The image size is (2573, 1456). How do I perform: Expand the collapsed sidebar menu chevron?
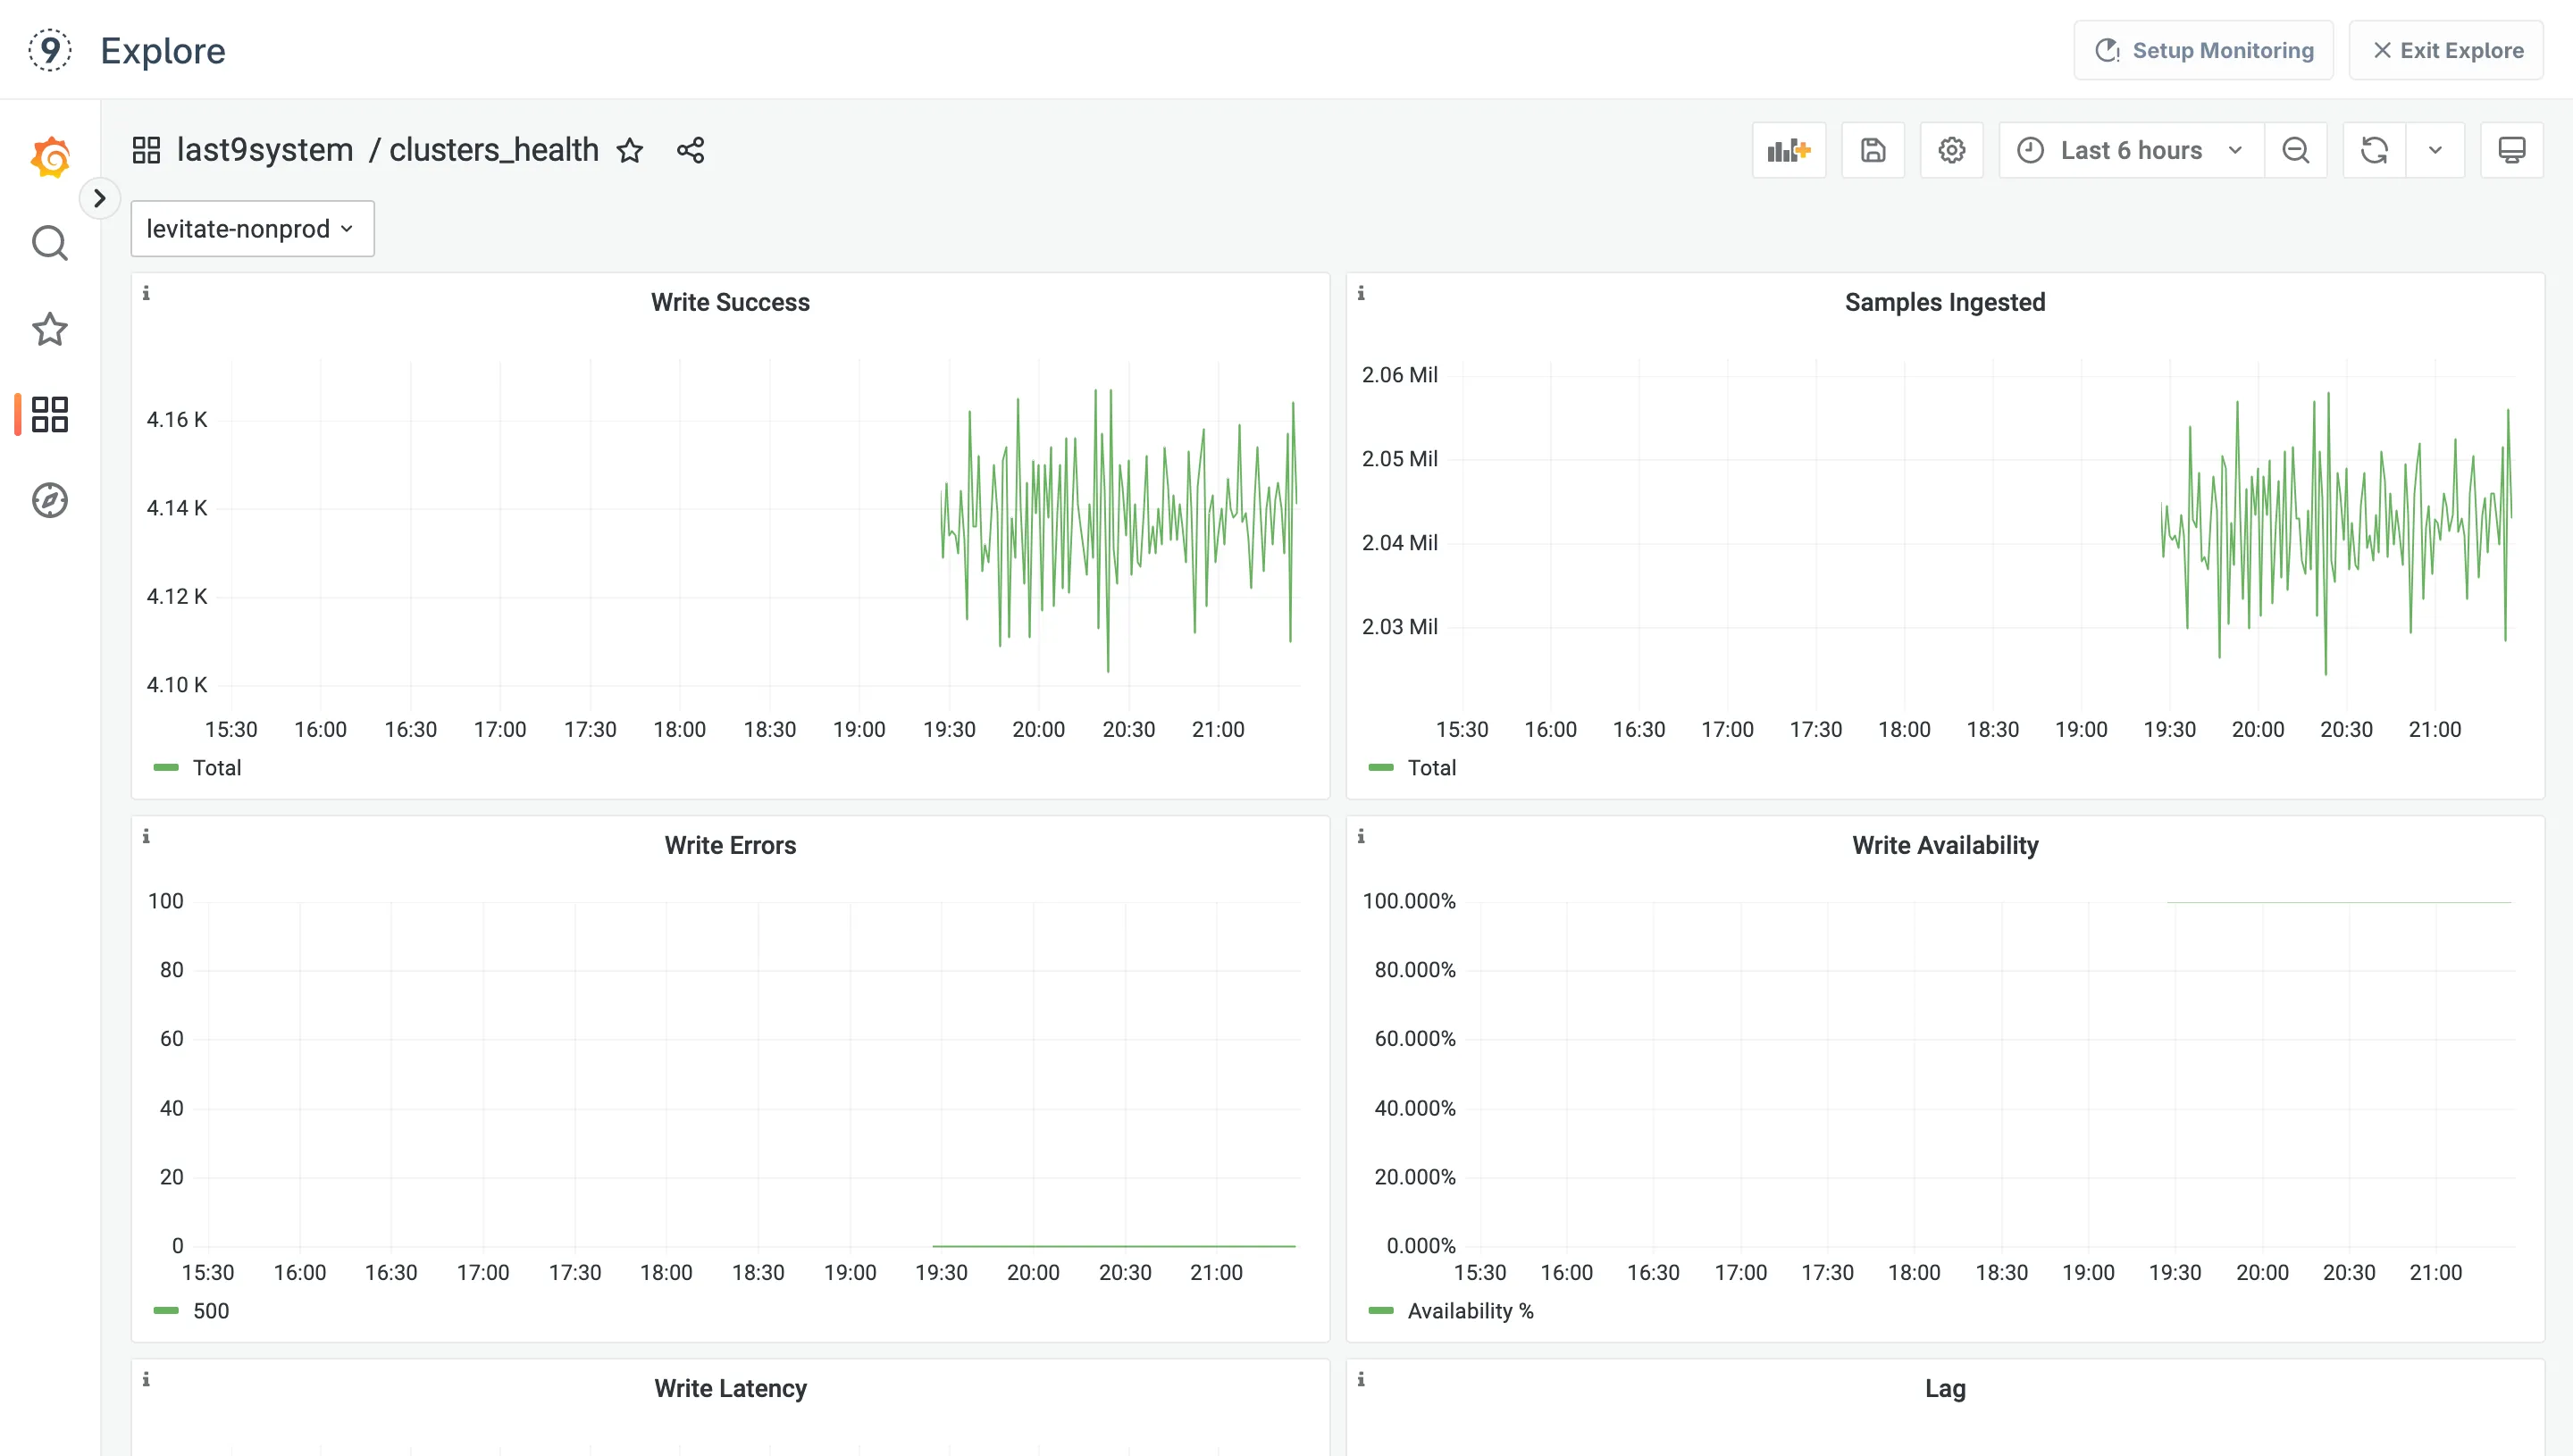tap(99, 198)
